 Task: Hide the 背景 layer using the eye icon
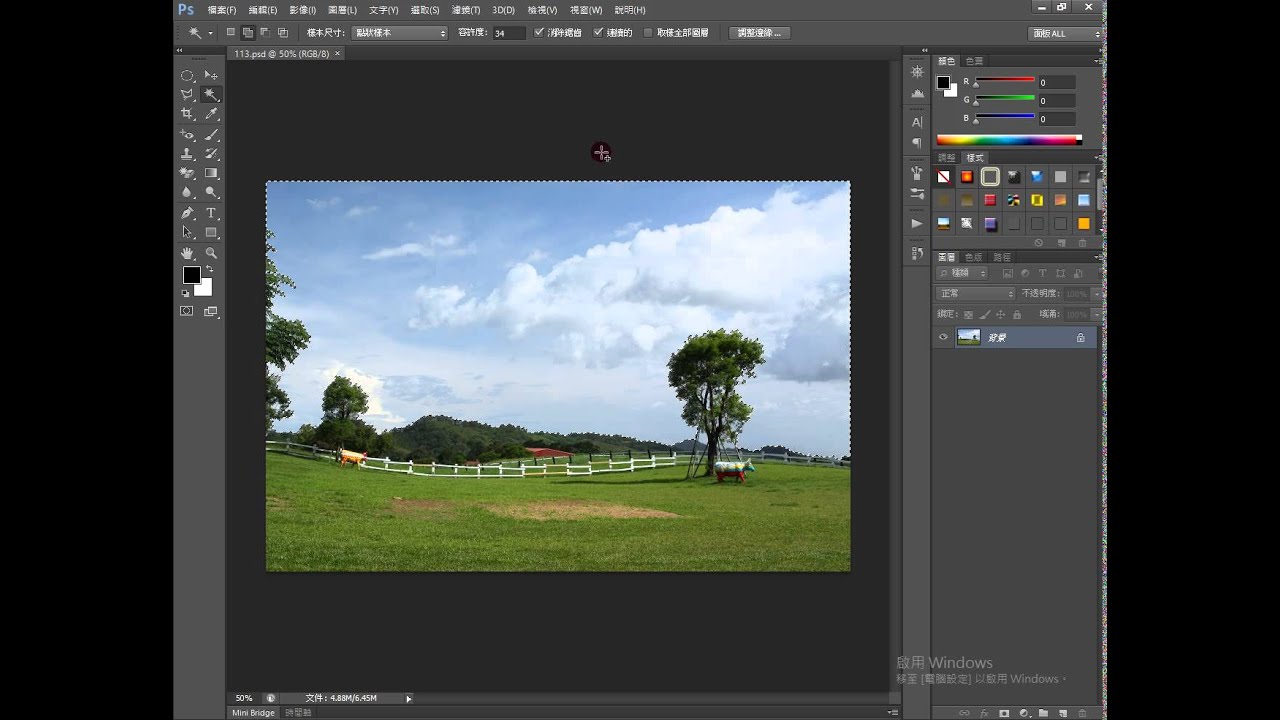pos(943,338)
